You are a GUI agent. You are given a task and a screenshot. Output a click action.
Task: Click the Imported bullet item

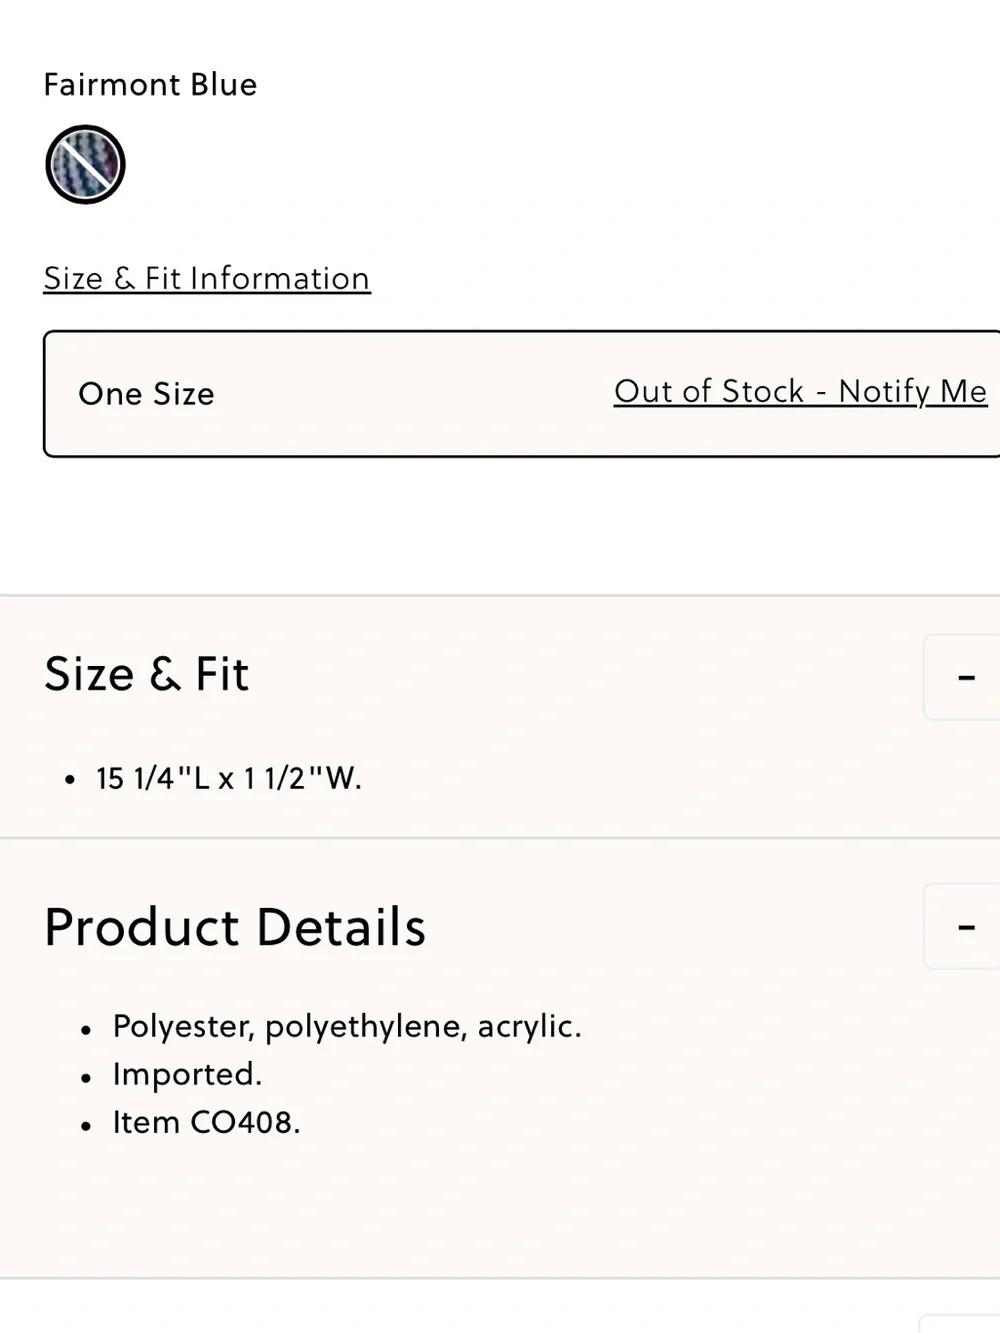click(x=187, y=1074)
